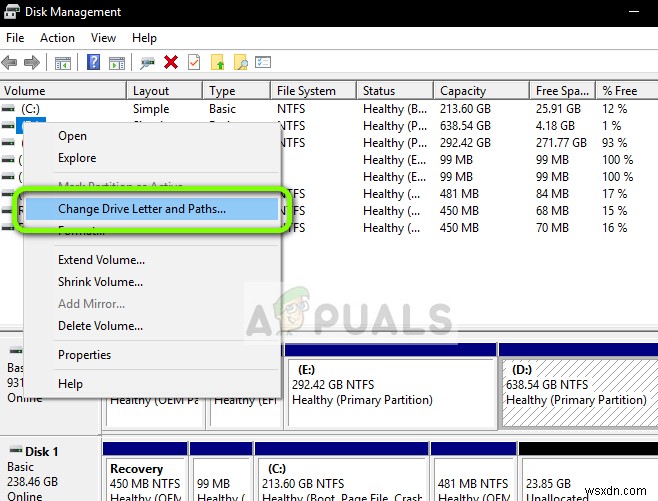Screen dimensions: 658x501
Task: Sort by the Capacity column header
Action: (x=481, y=91)
